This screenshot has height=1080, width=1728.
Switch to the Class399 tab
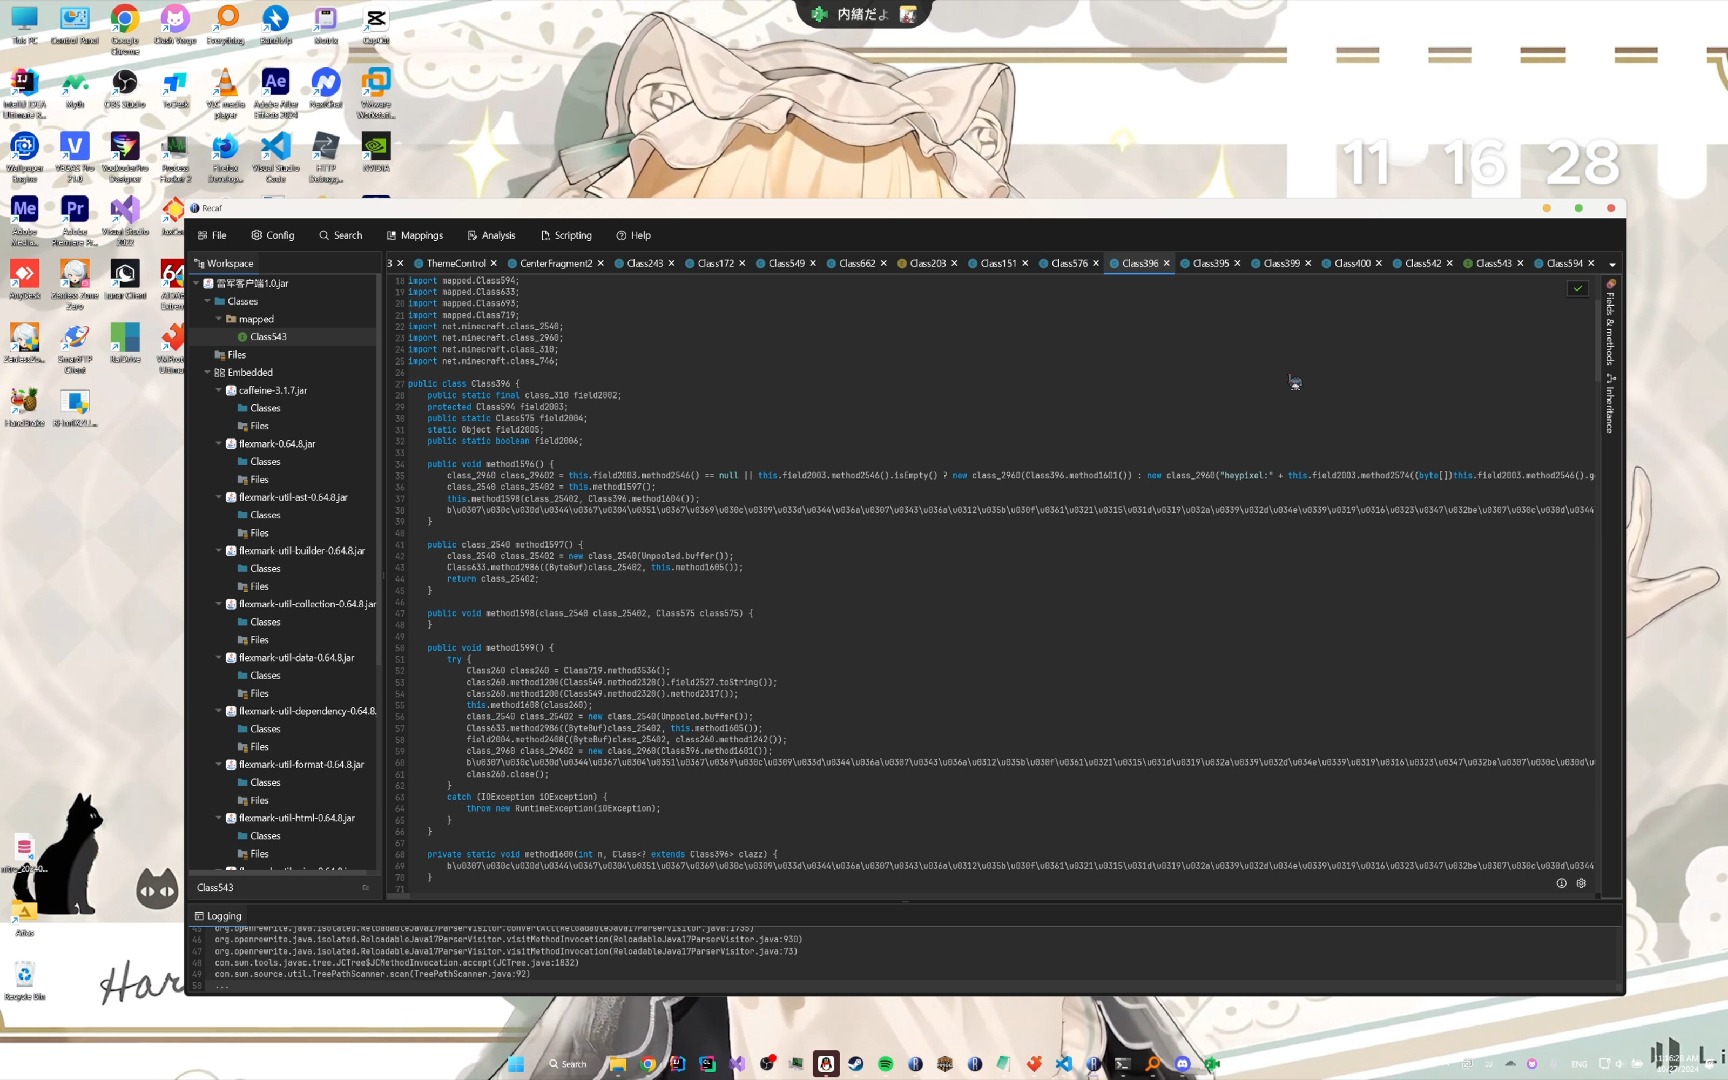click(x=1281, y=263)
